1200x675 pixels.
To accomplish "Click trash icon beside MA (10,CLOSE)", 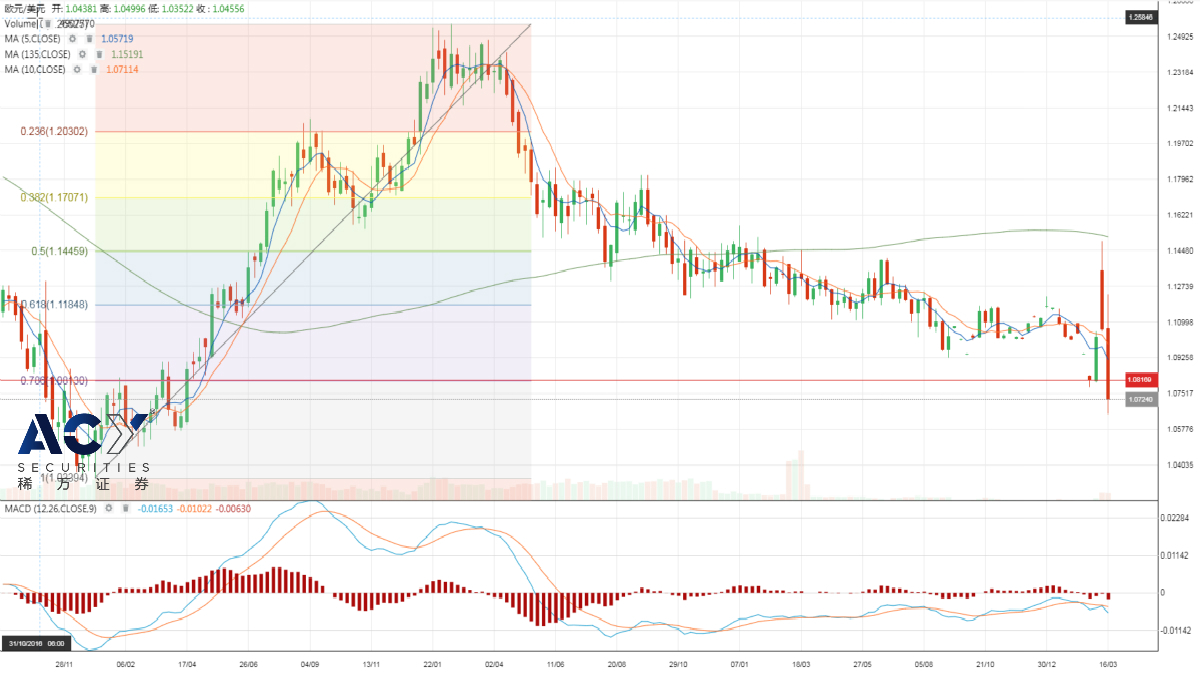I will (93, 70).
